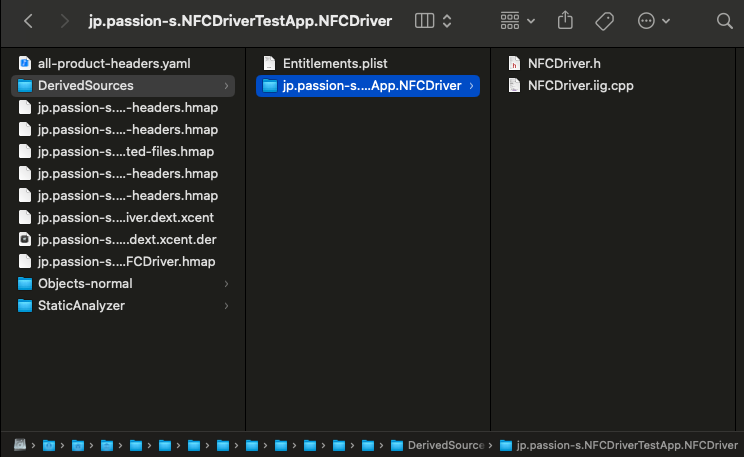This screenshot has width=744, height=457.
Task: Select the NFCDriver.iig.cpp file
Action: (x=580, y=85)
